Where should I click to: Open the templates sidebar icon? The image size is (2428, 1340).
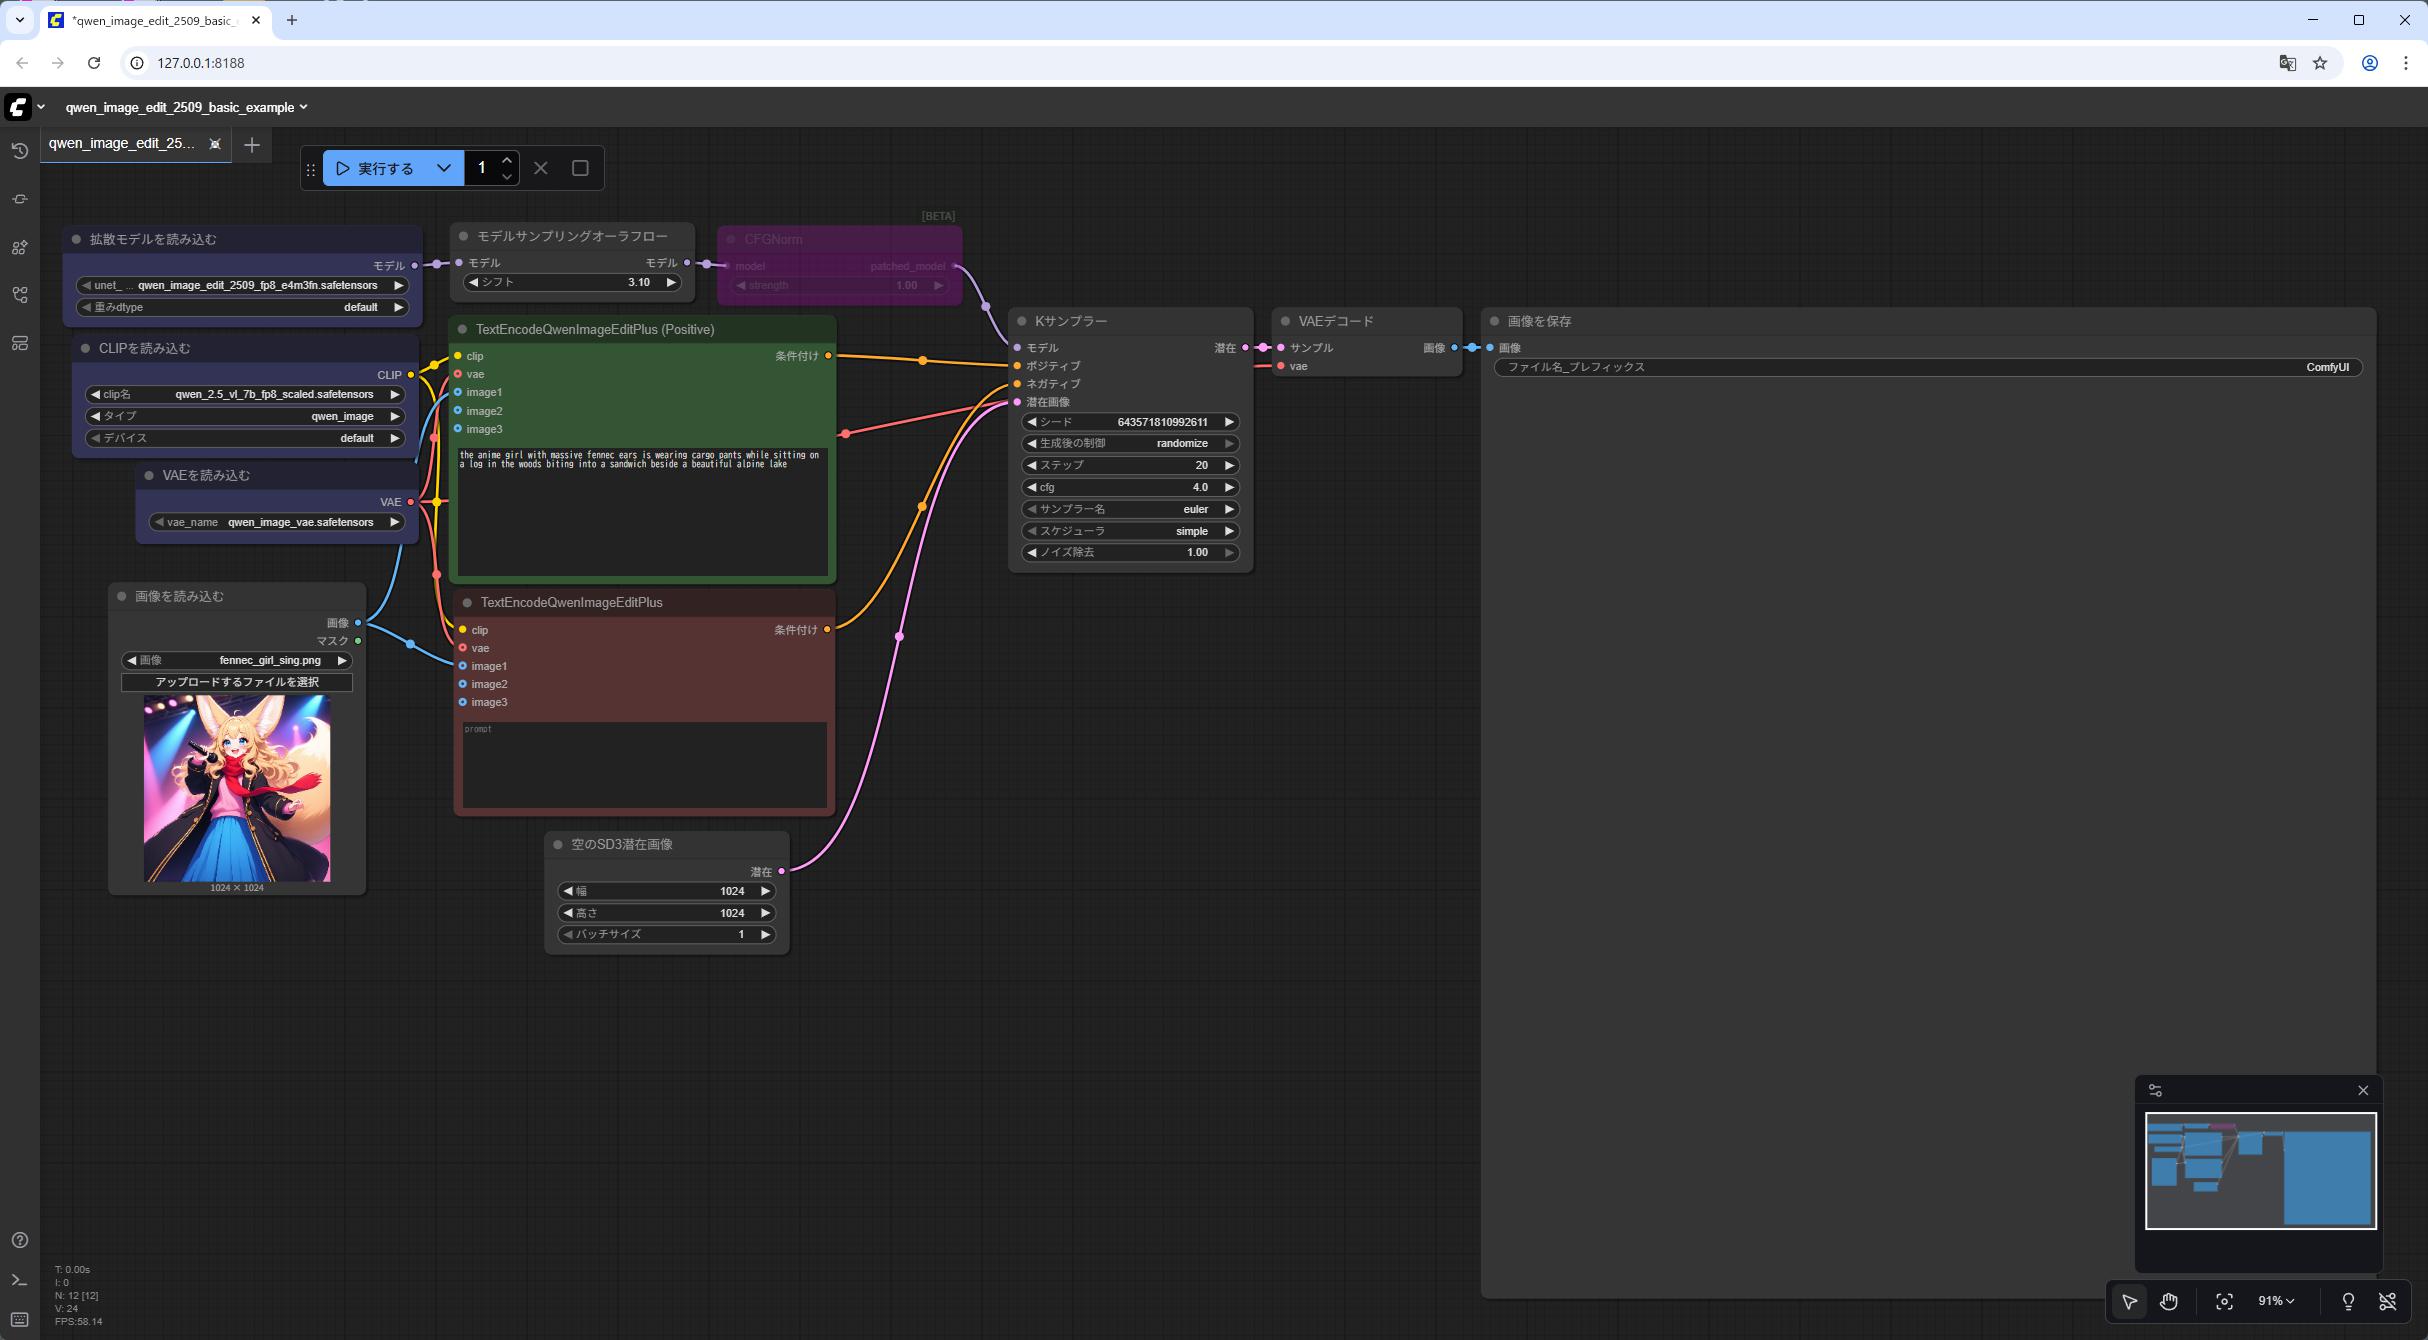pyautogui.click(x=19, y=343)
